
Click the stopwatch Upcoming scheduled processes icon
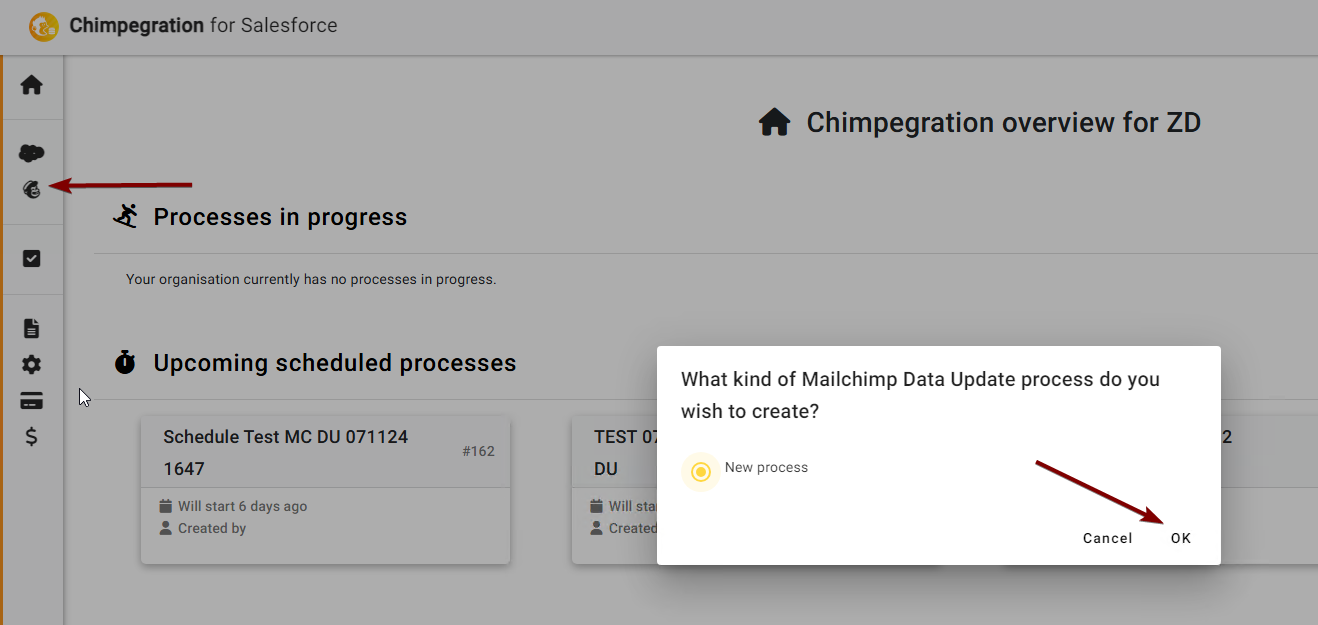[125, 362]
